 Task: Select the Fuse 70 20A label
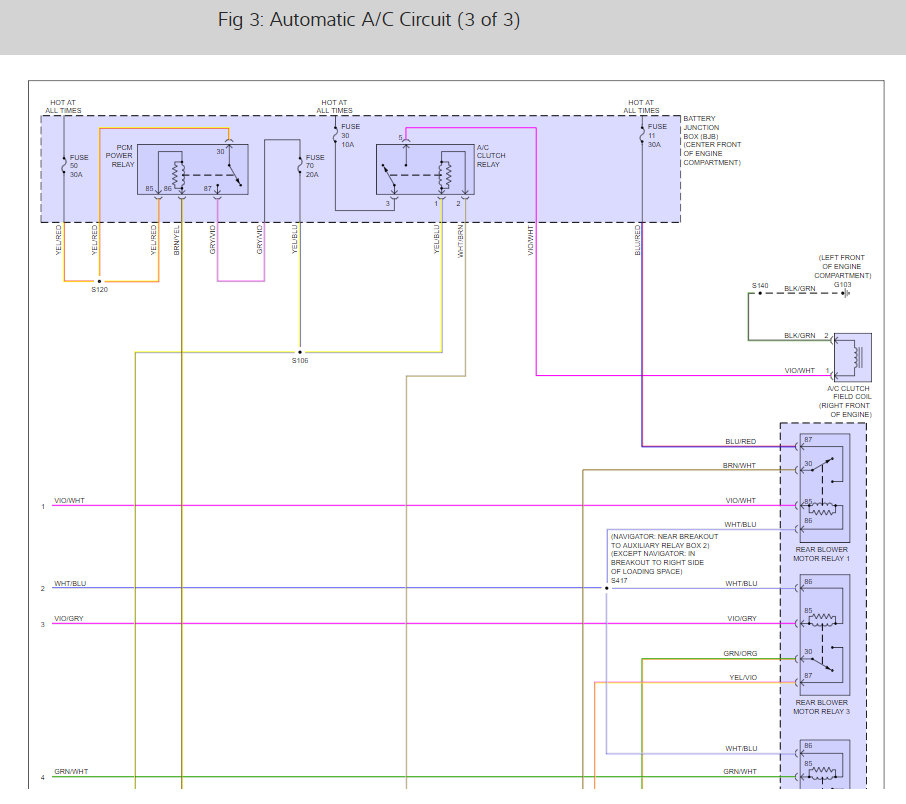point(315,166)
